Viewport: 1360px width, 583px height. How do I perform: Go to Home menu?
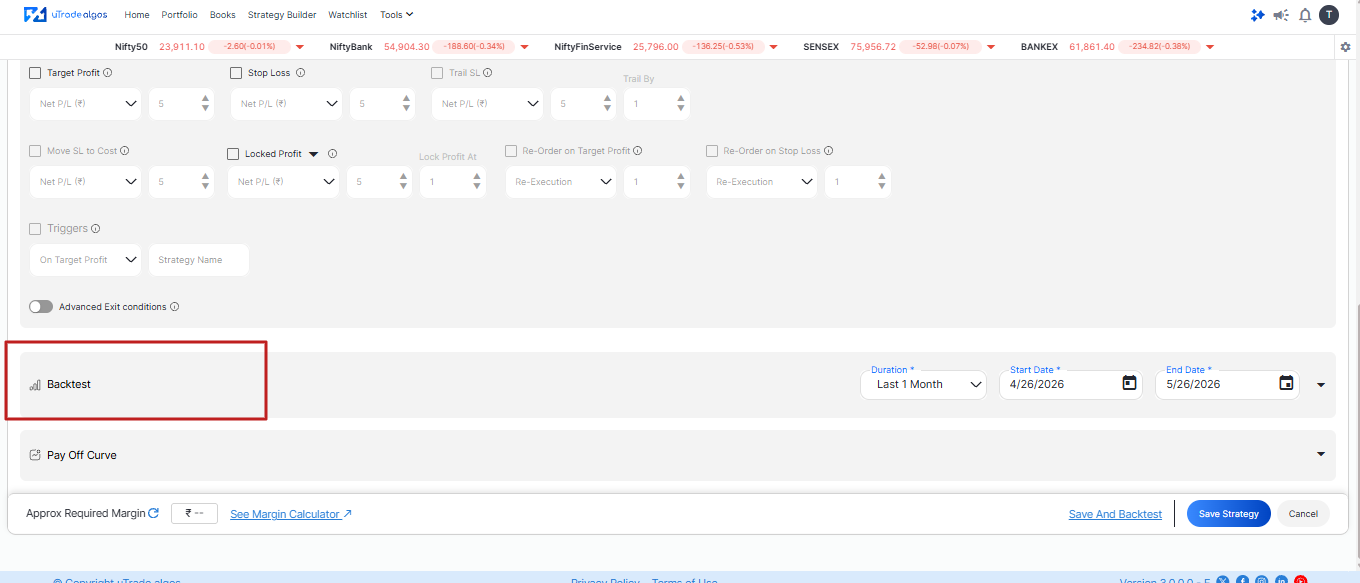point(137,15)
